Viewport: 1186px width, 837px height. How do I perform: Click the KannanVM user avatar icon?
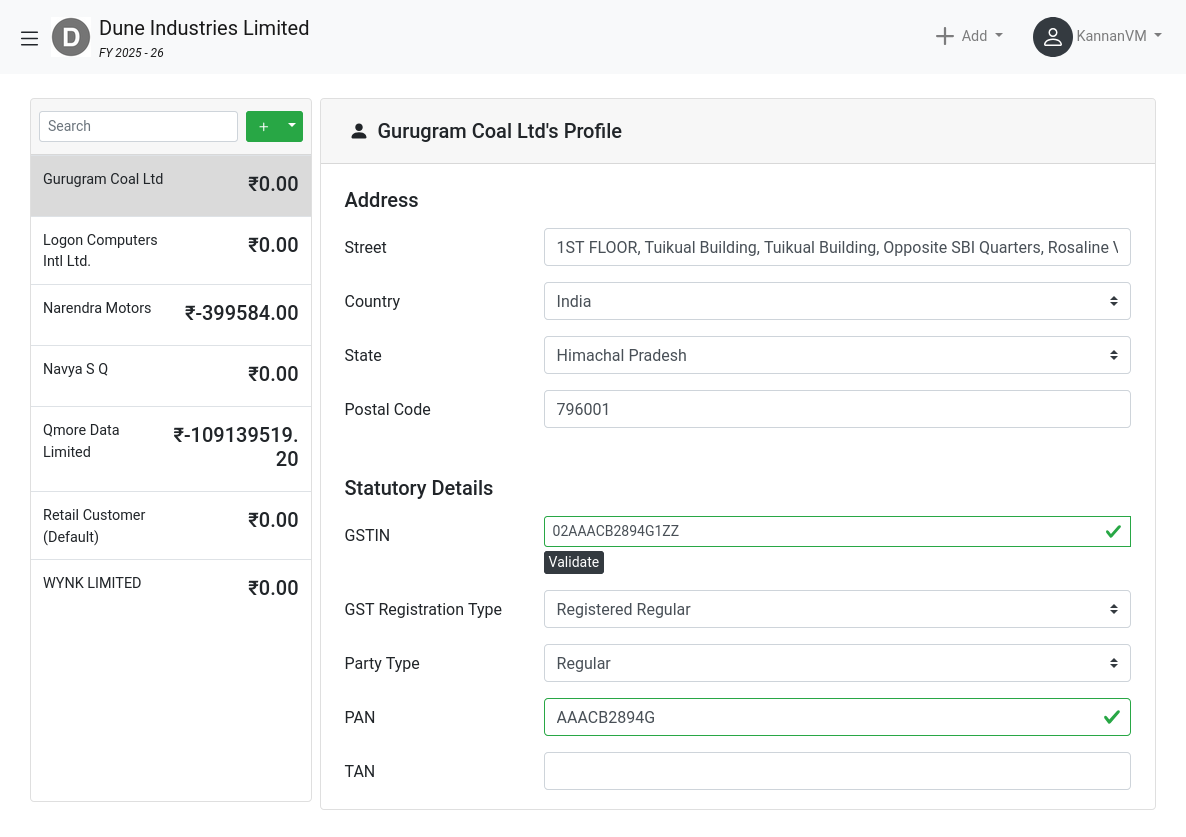point(1052,37)
